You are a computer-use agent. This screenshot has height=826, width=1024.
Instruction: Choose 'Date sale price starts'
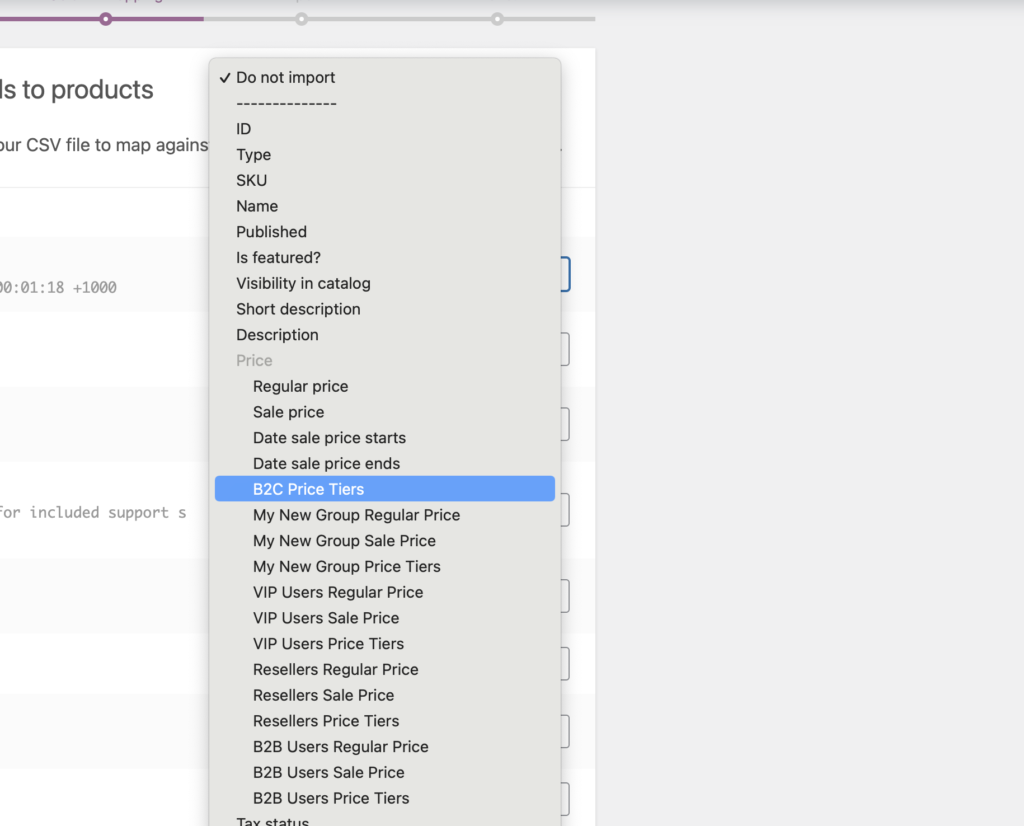coord(385,437)
